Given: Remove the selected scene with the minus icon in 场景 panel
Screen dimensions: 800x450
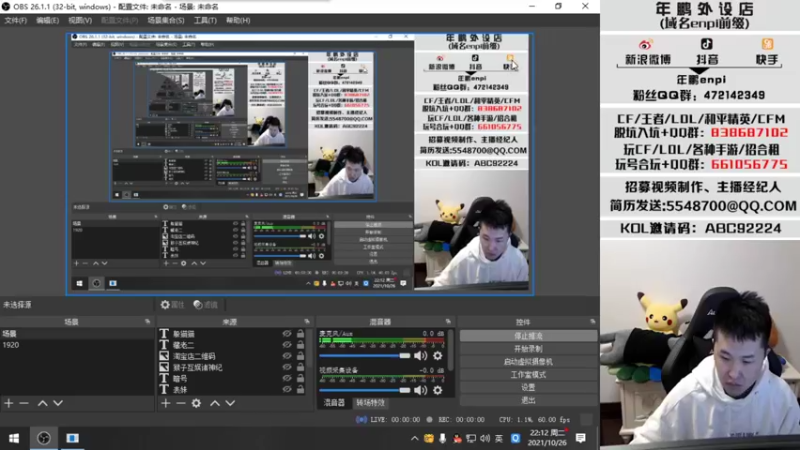Looking at the screenshot, I should (24, 403).
